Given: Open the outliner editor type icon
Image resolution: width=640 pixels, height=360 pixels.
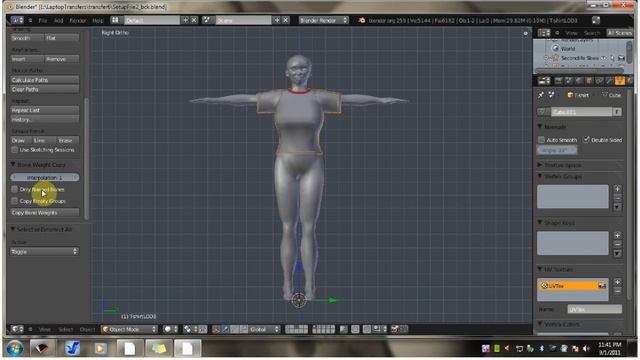Looking at the screenshot, I should pyautogui.click(x=544, y=33).
